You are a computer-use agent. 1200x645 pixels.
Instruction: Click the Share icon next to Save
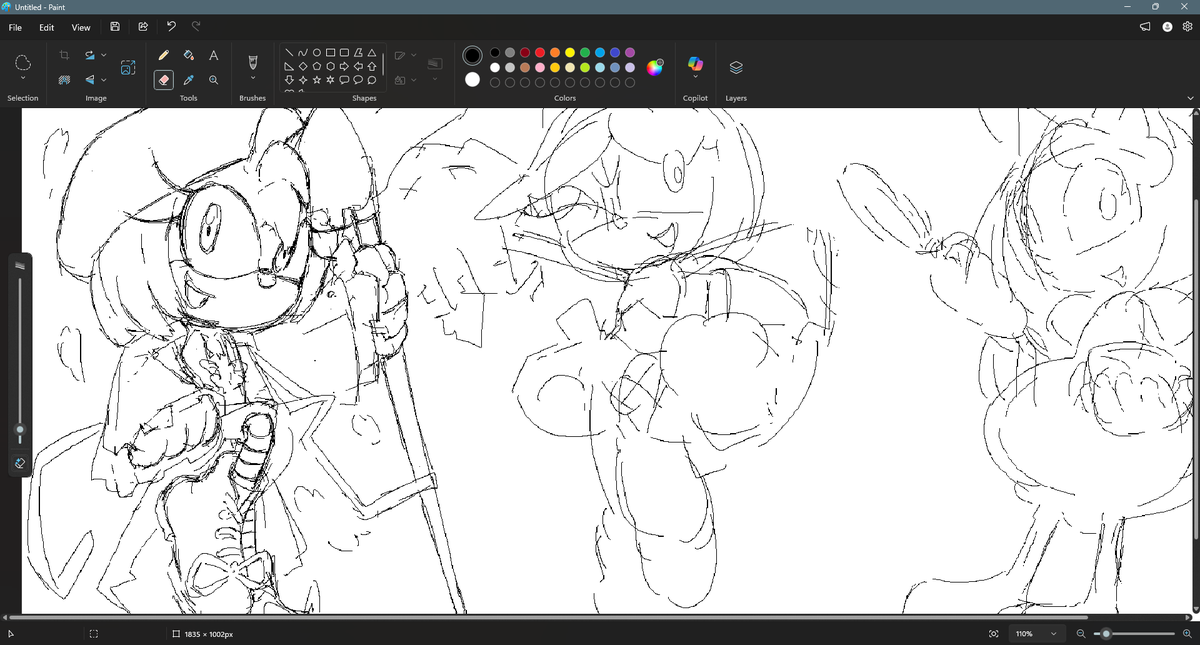click(143, 27)
